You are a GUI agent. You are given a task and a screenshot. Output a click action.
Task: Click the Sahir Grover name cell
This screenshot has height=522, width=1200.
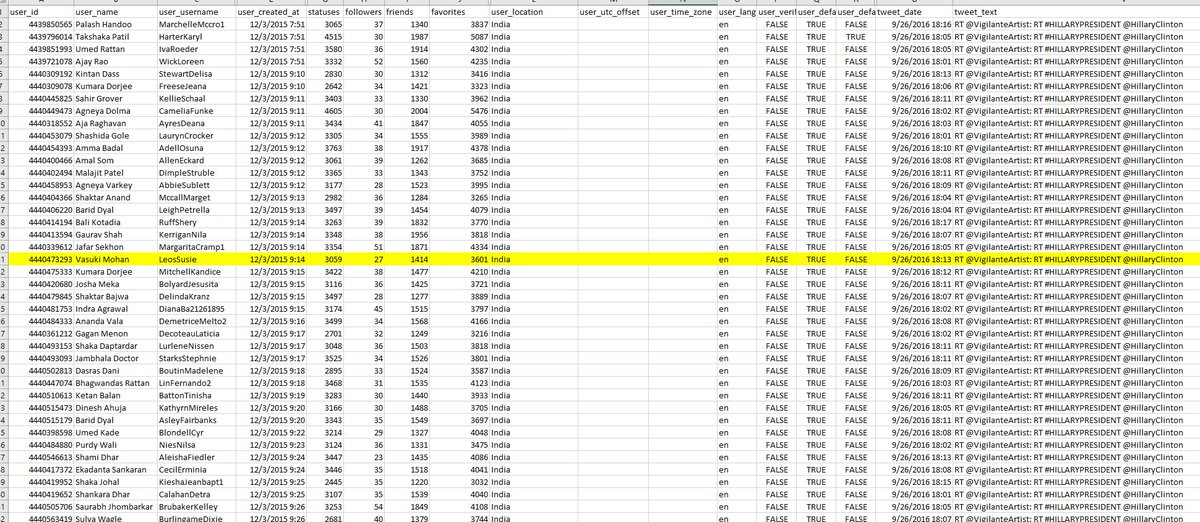tap(115, 99)
